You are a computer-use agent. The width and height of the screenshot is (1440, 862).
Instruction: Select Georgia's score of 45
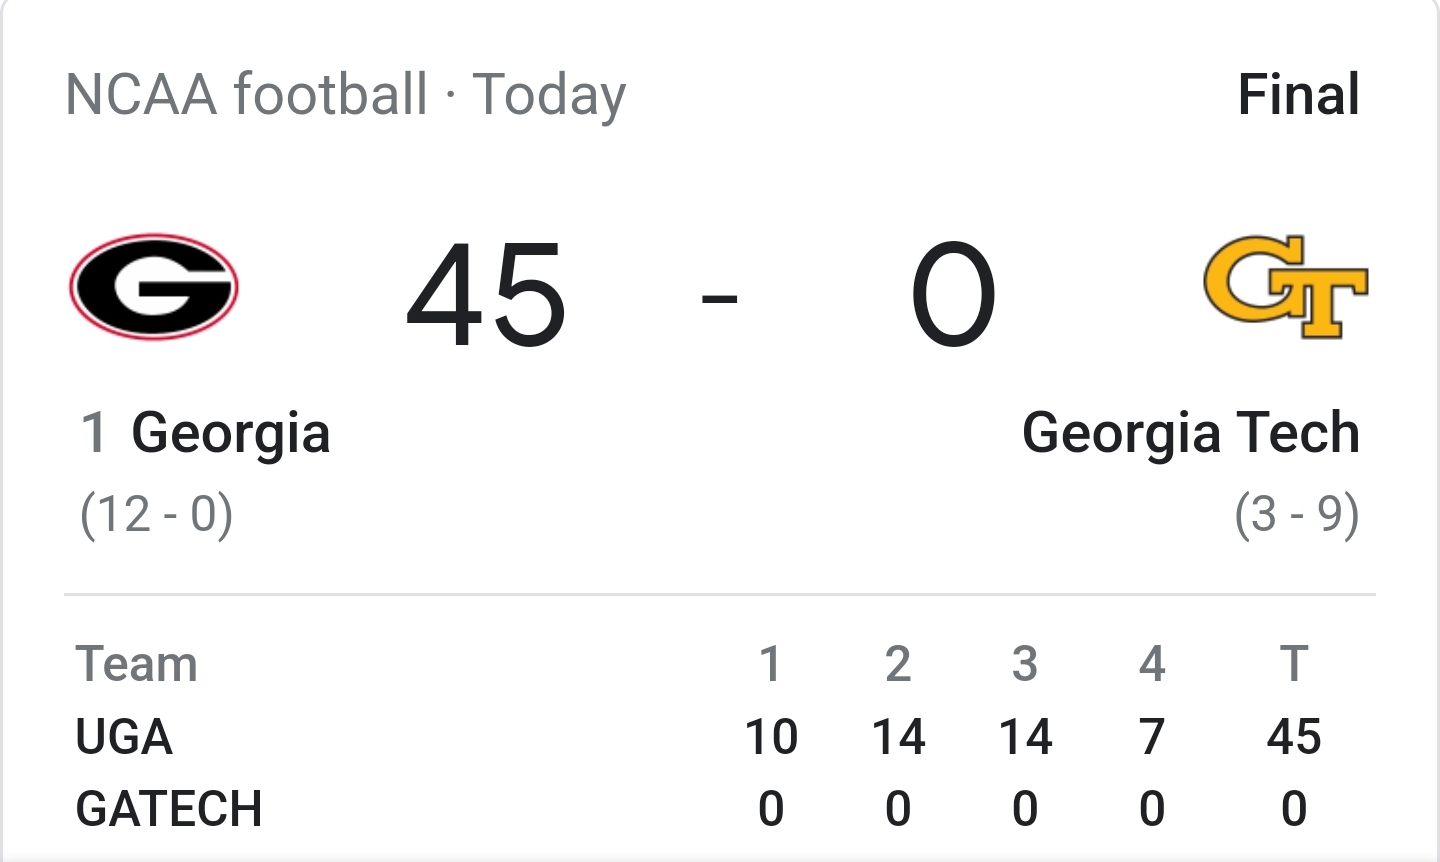click(x=486, y=296)
